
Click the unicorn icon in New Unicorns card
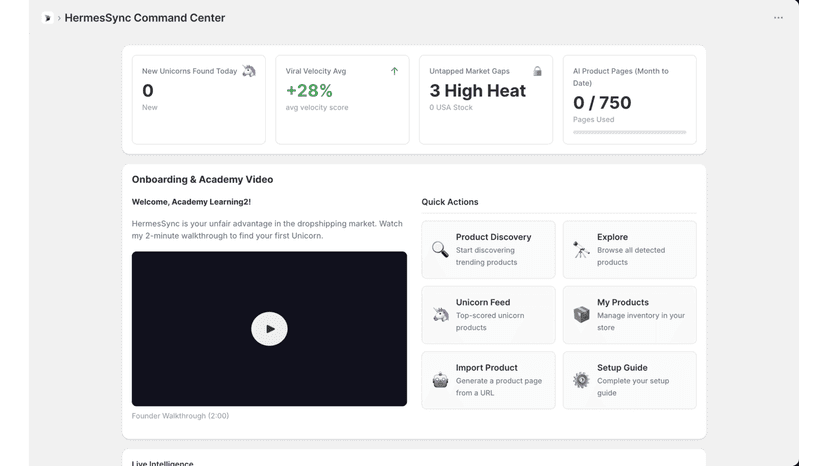(249, 71)
